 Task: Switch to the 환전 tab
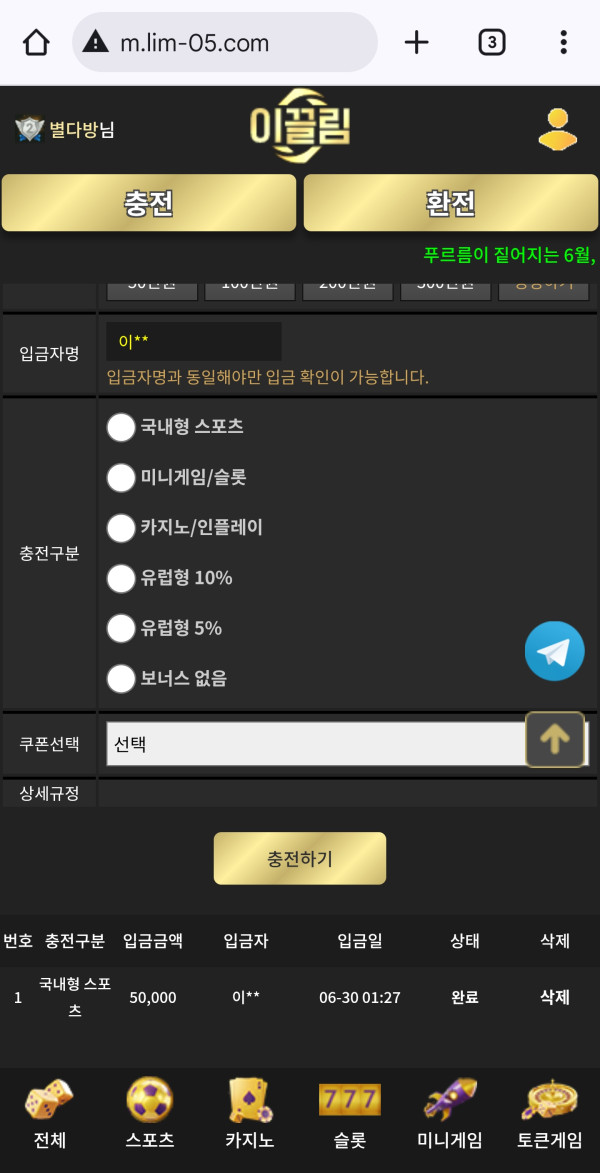(450, 203)
